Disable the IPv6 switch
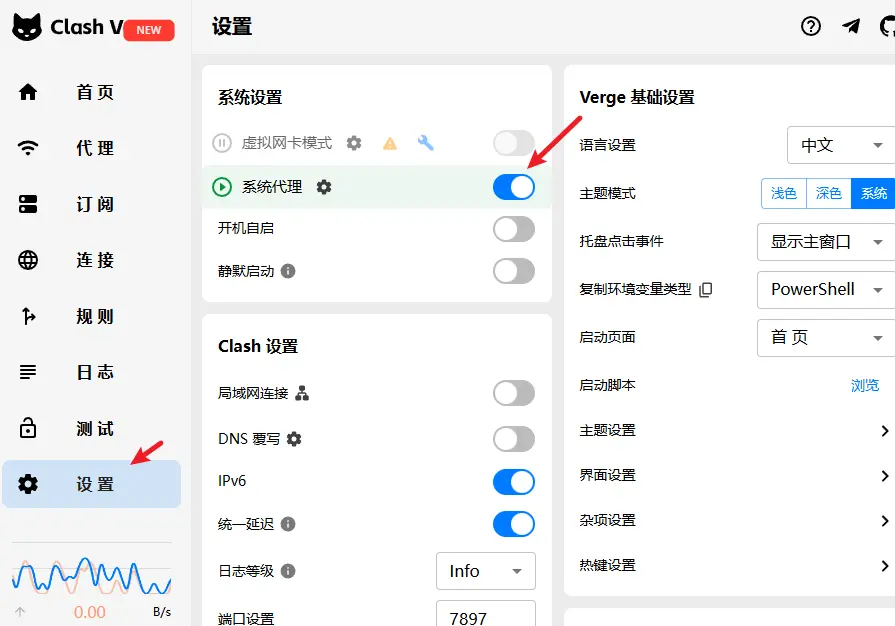 [514, 482]
